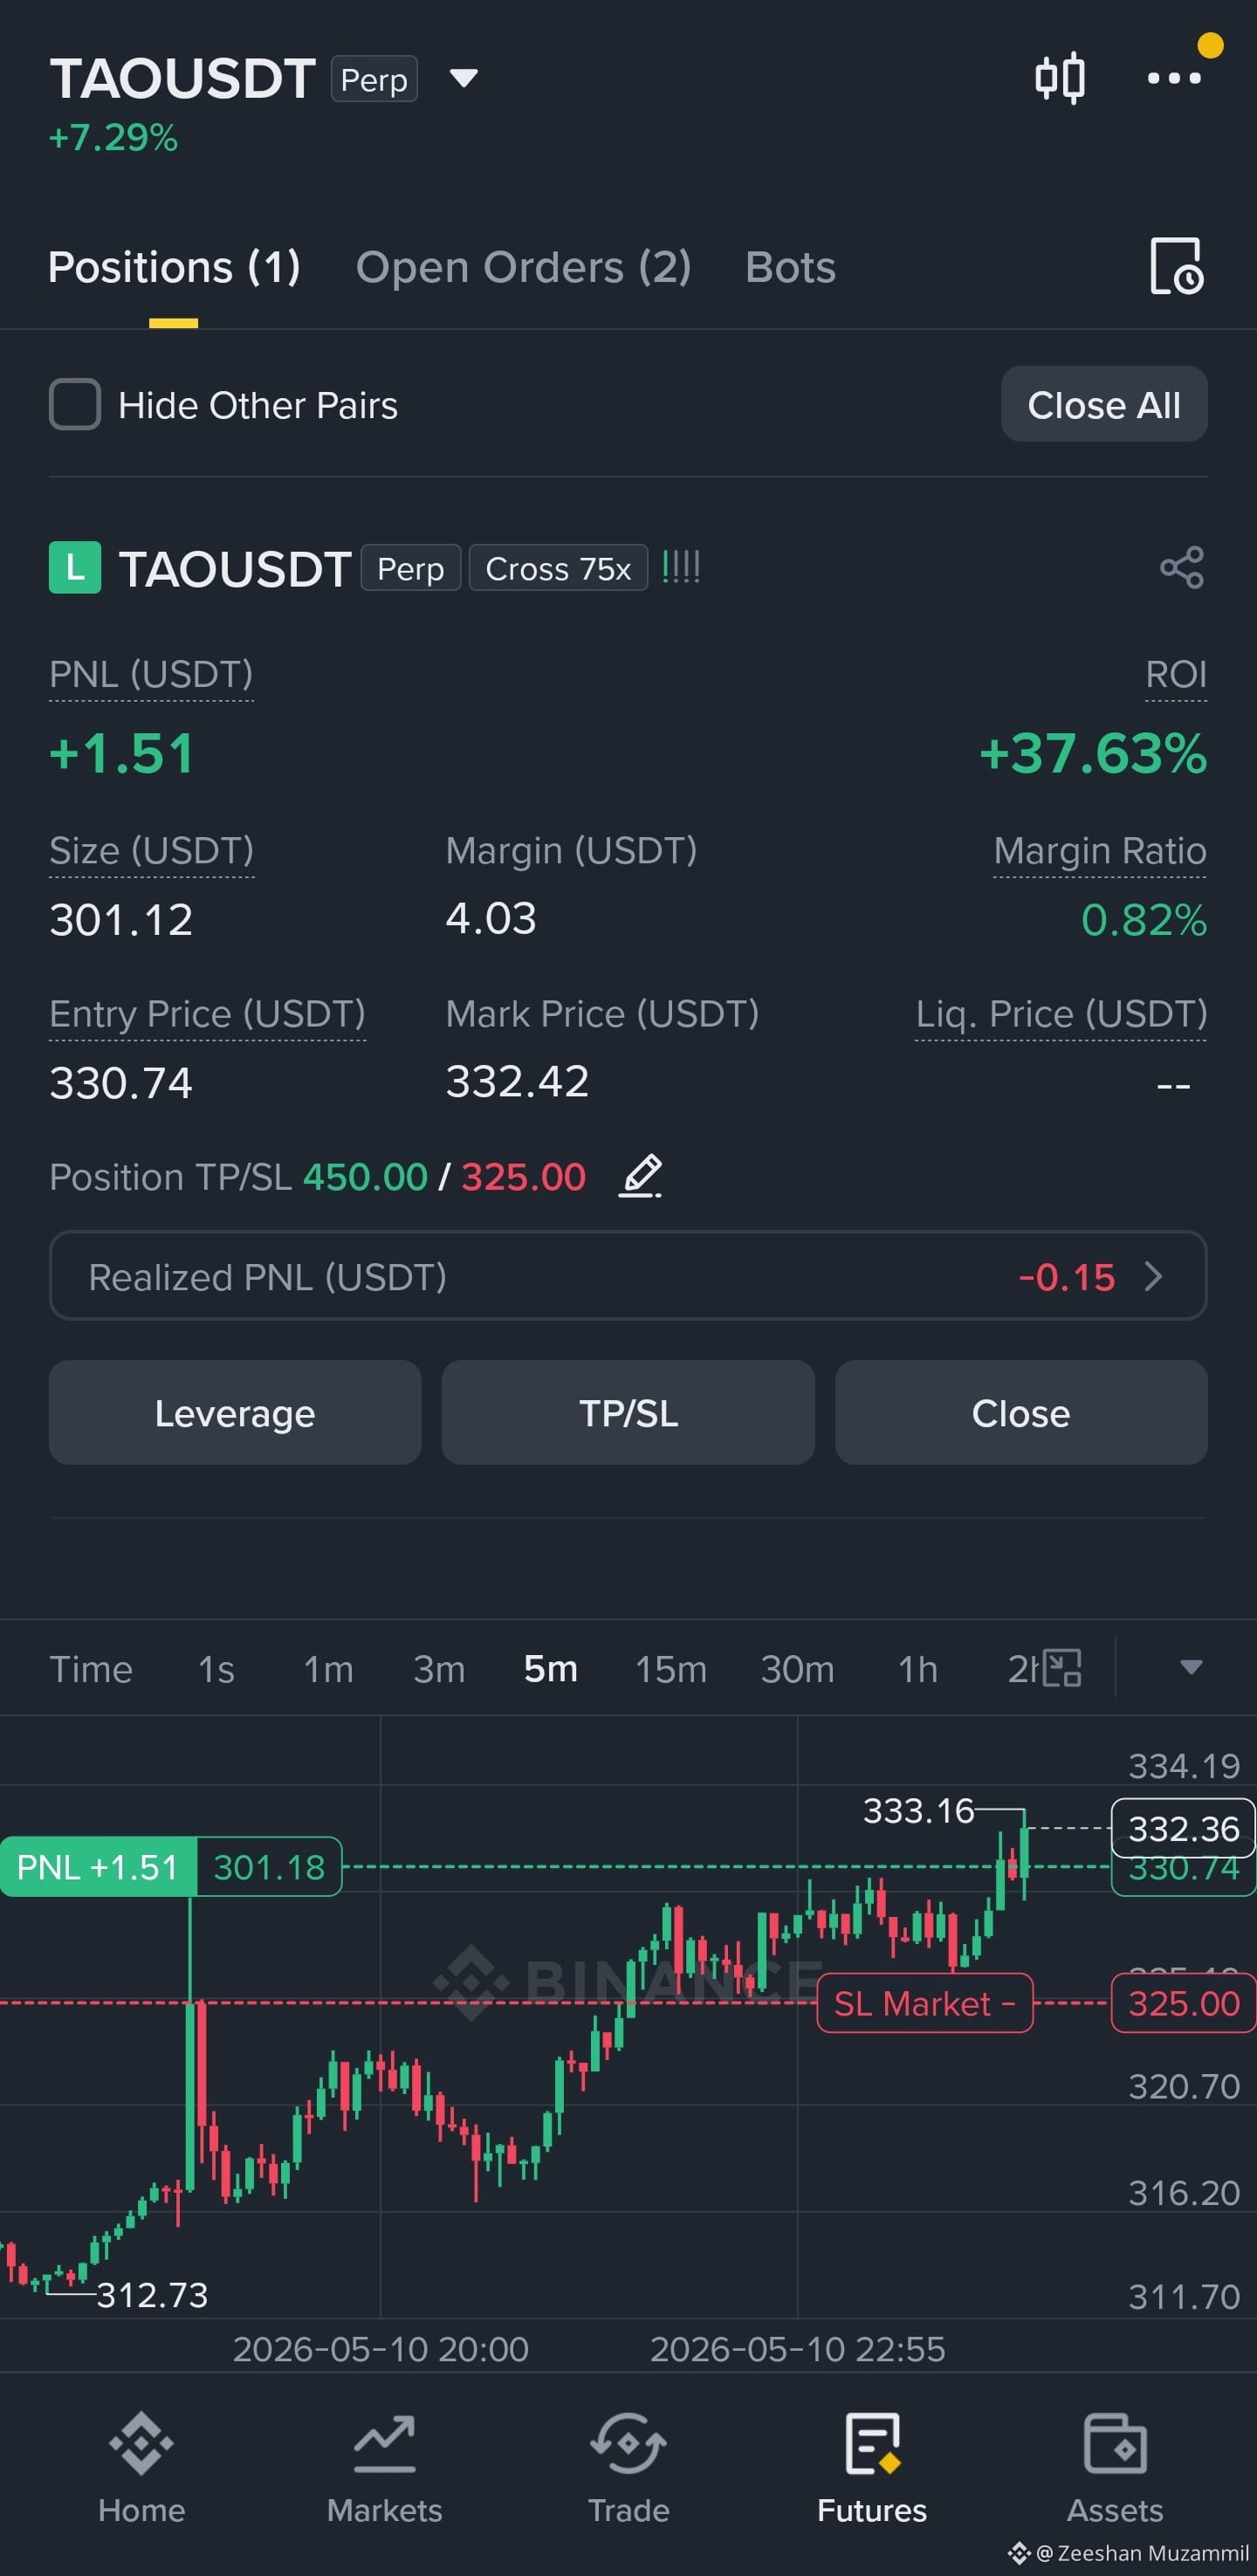Tap the +37.63% ROI value

point(1093,753)
